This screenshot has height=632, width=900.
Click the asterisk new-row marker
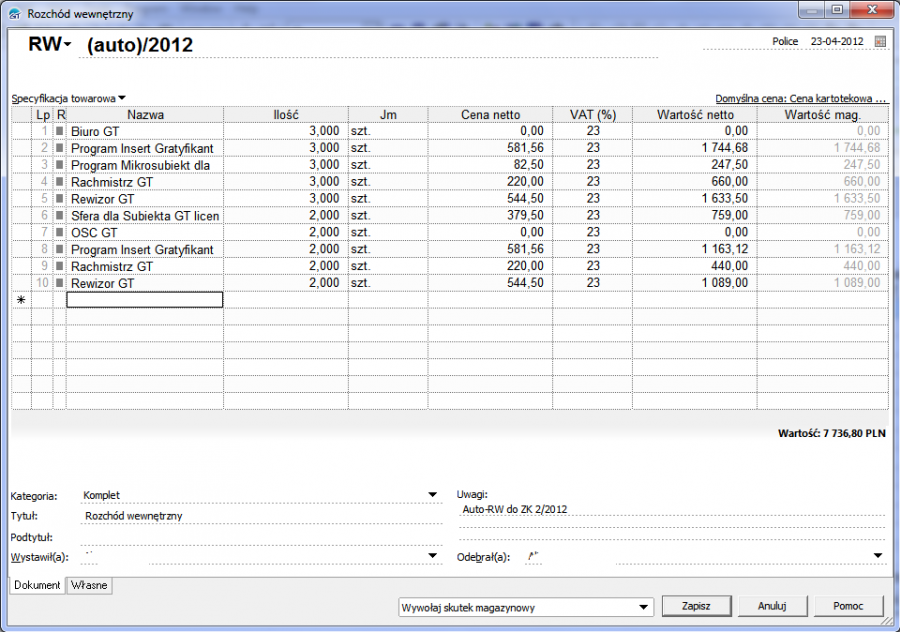coord(21,300)
